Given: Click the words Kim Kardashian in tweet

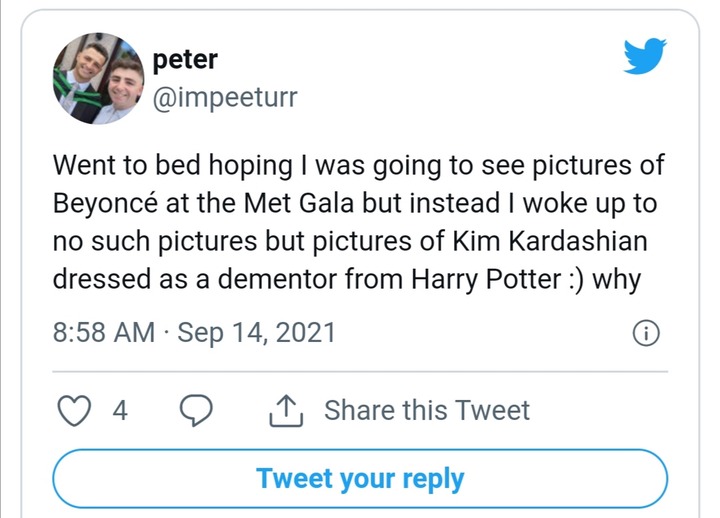Looking at the screenshot, I should pyautogui.click(x=550, y=241).
